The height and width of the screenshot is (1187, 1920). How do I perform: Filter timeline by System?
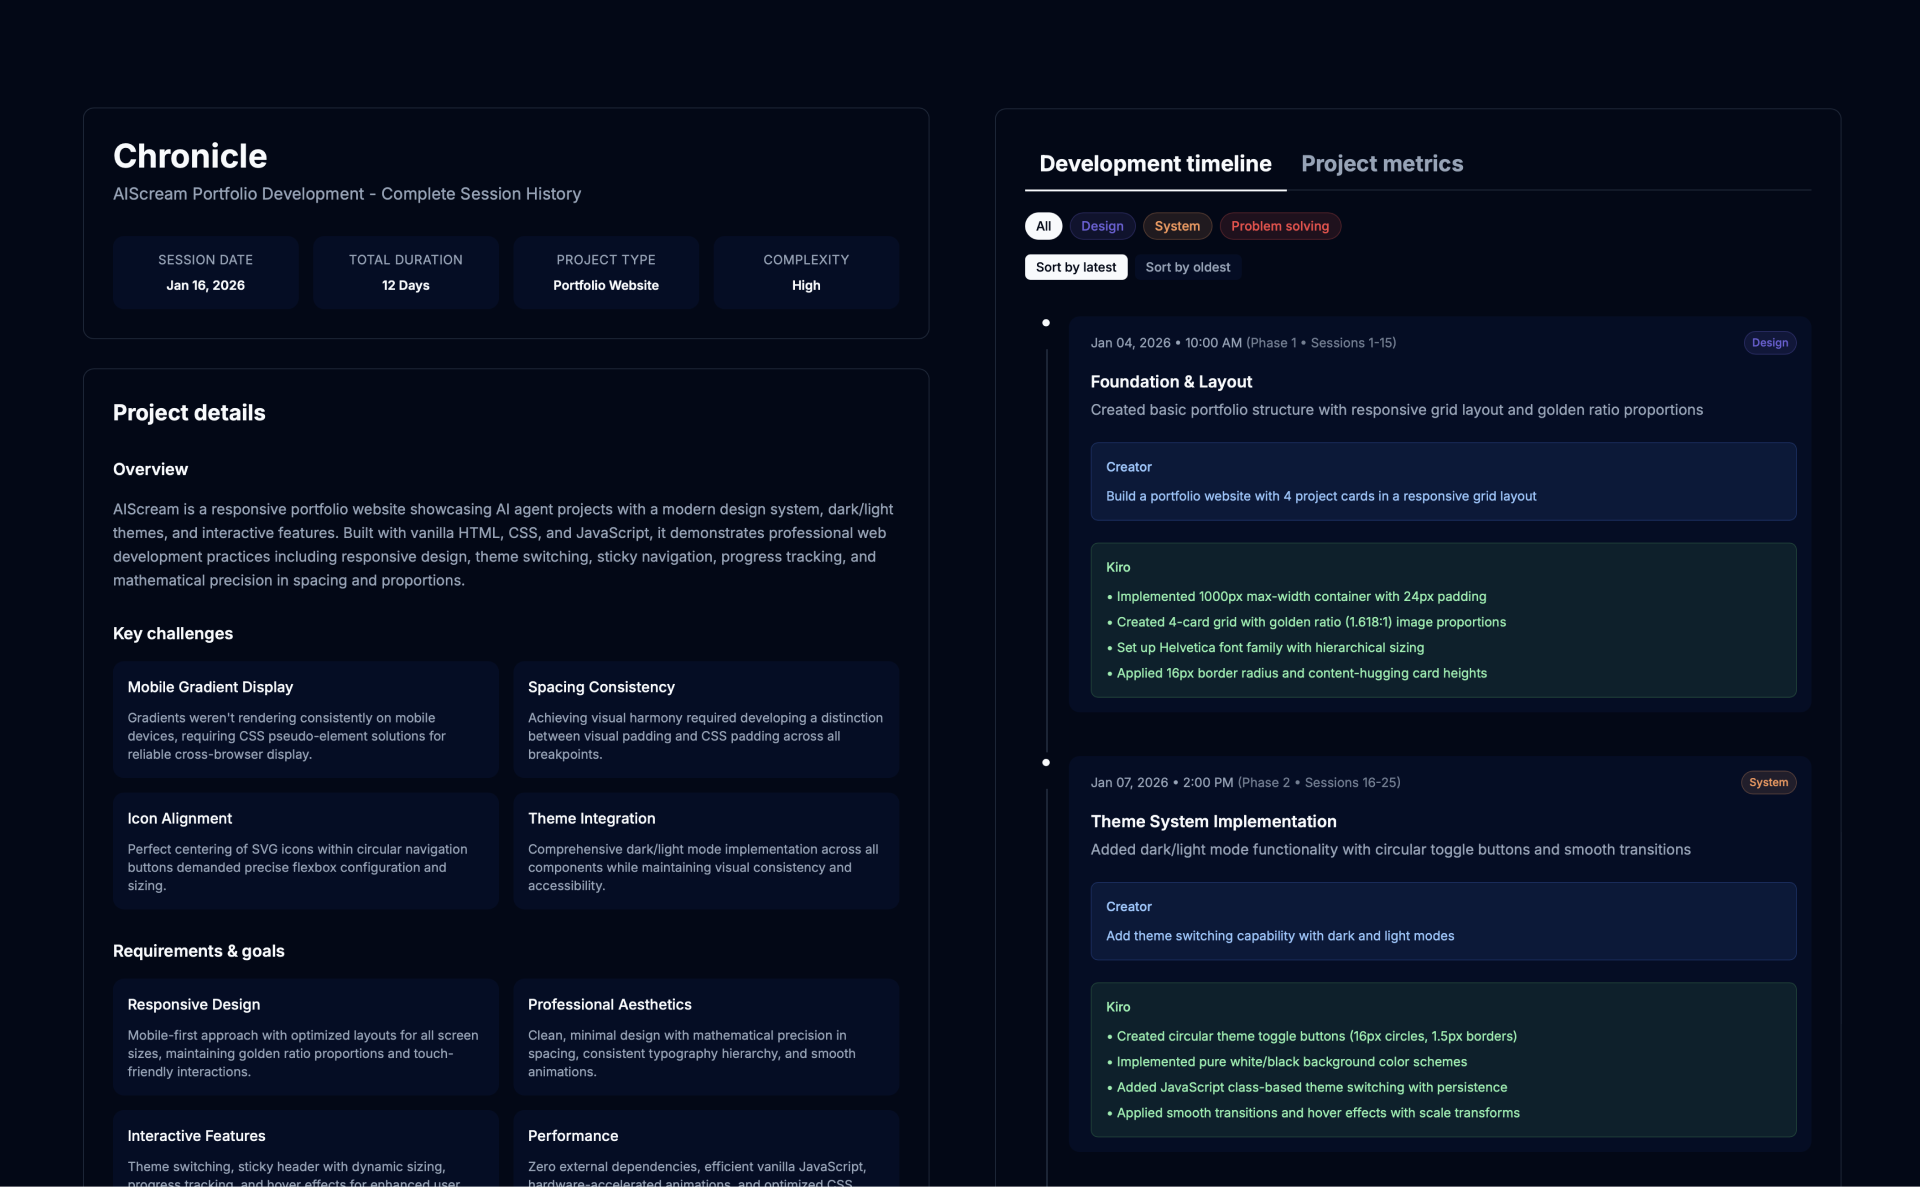1177,226
